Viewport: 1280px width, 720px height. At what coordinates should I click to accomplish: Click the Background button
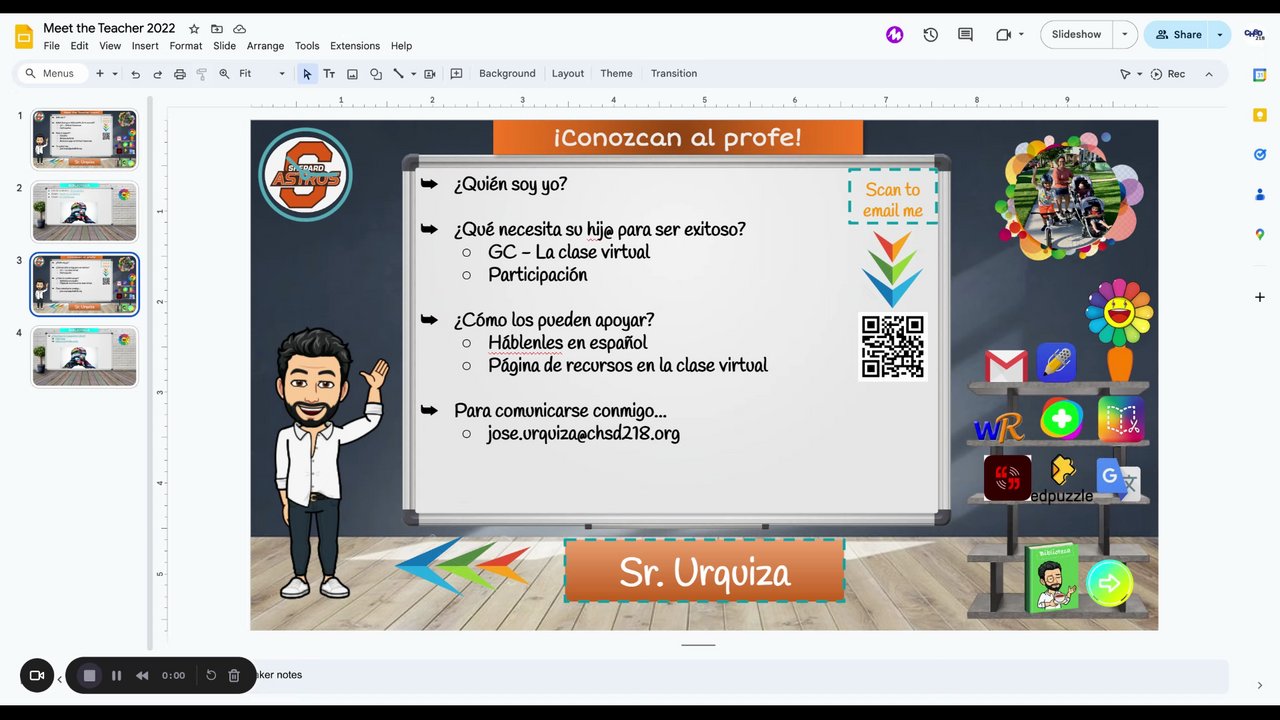tap(507, 74)
